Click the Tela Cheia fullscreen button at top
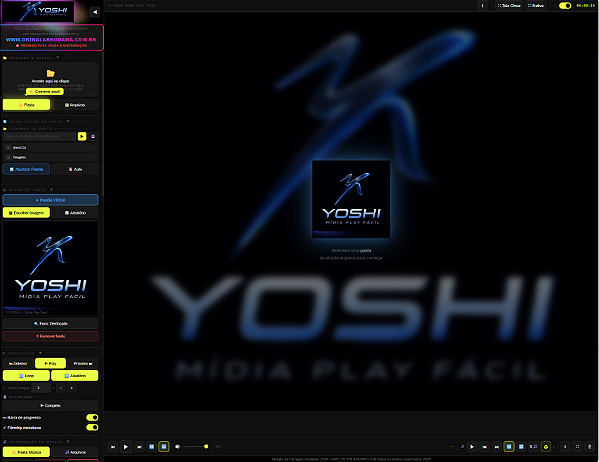This screenshot has height=462, width=599. tap(509, 5)
